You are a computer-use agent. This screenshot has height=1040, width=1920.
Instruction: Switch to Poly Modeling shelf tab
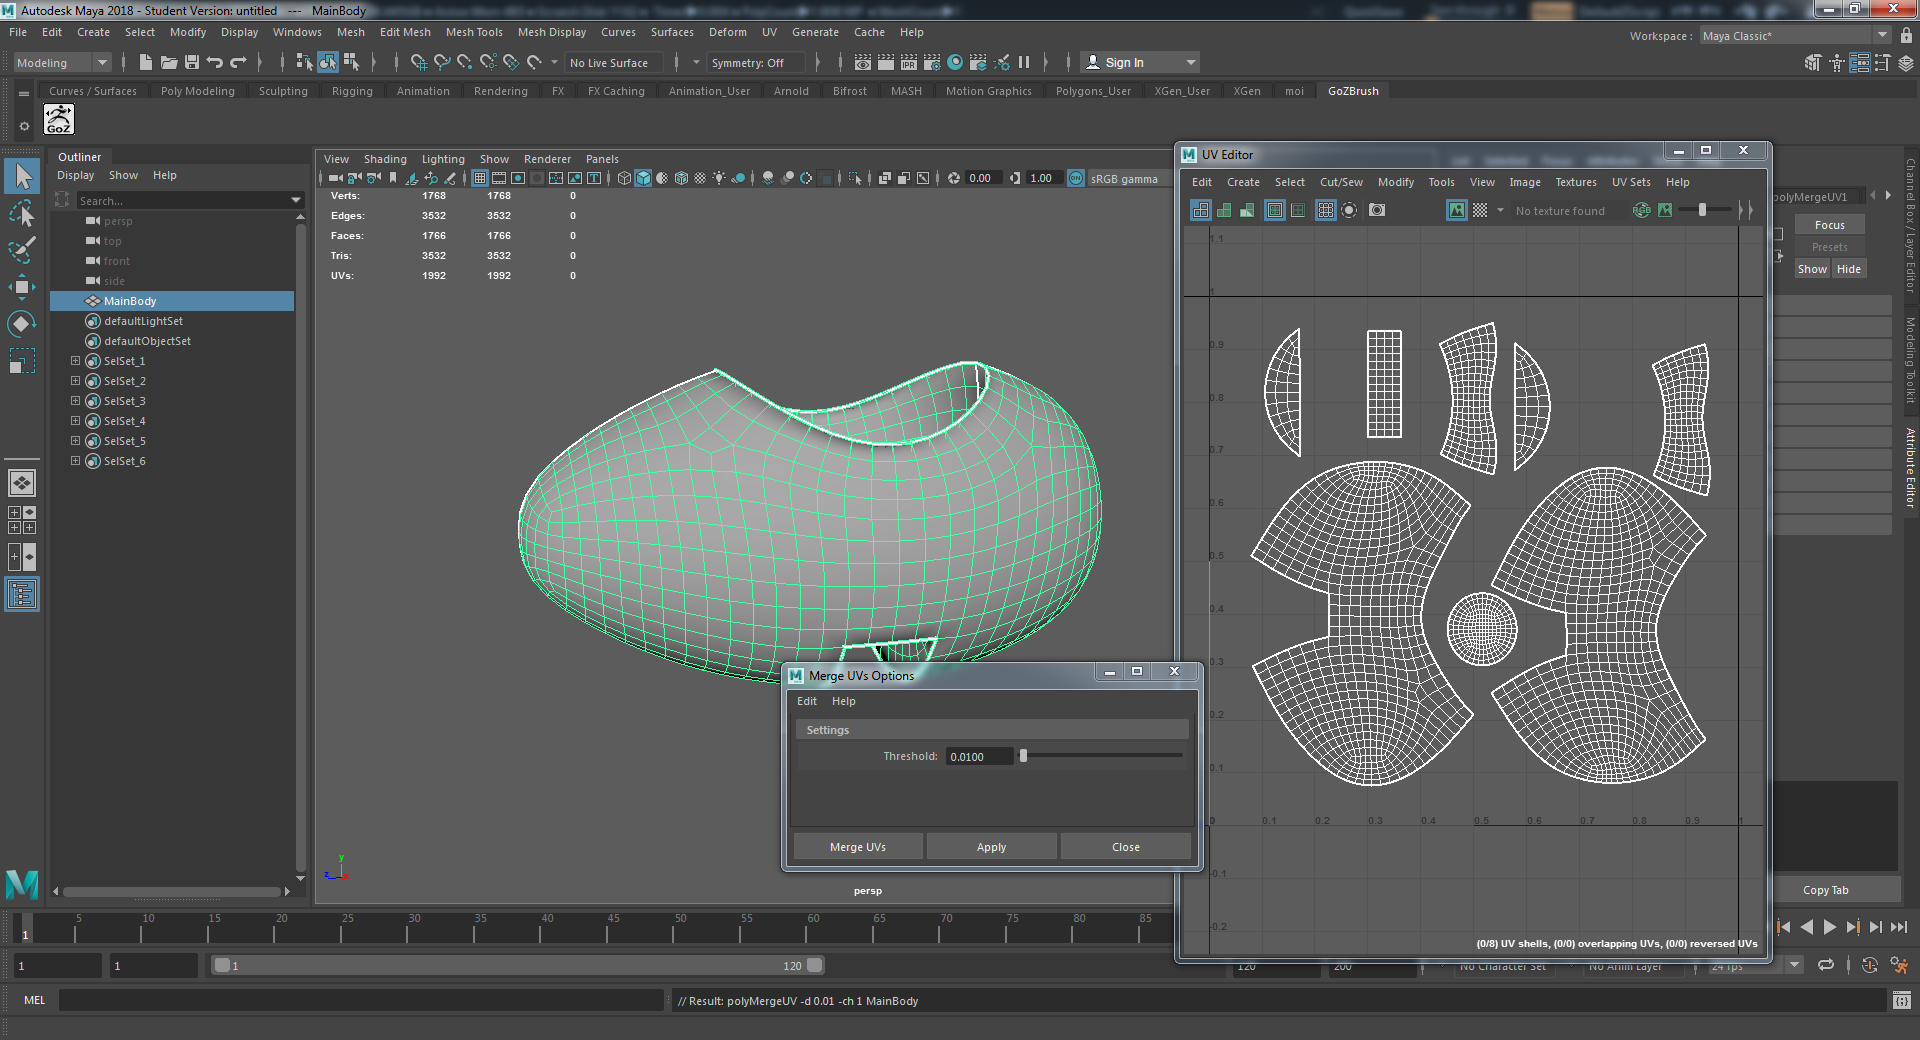(x=198, y=91)
